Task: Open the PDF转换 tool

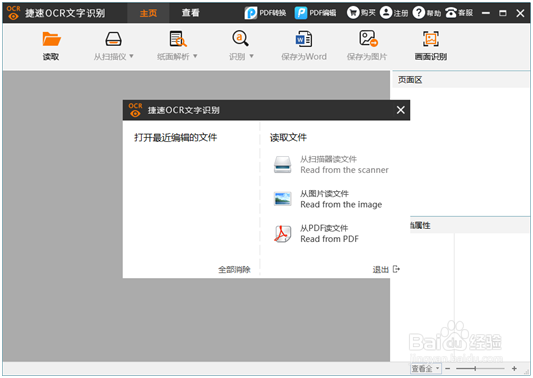Action: point(265,13)
